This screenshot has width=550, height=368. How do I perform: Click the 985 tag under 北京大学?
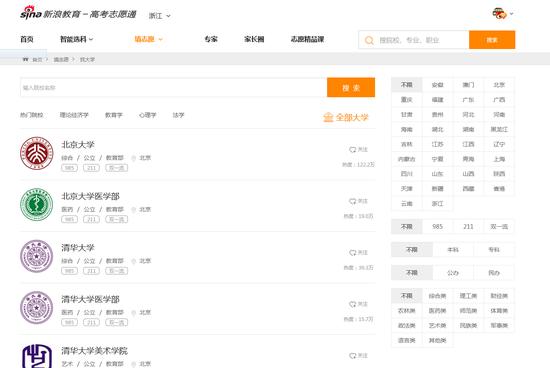[69, 168]
